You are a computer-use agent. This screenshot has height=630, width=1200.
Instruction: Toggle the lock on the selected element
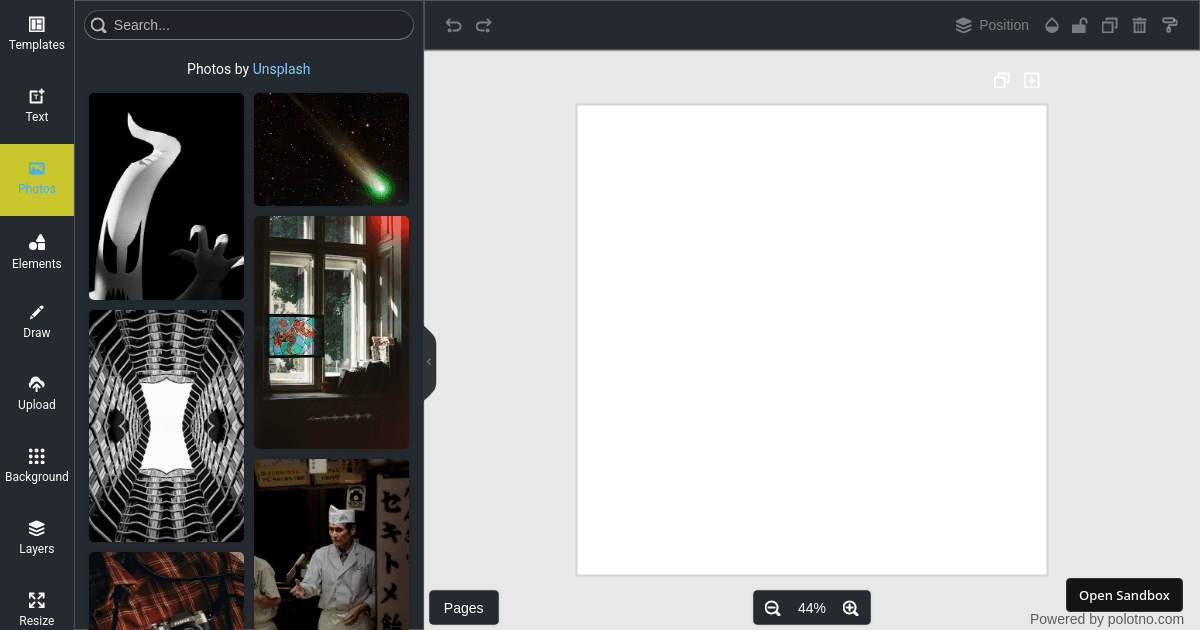1080,25
